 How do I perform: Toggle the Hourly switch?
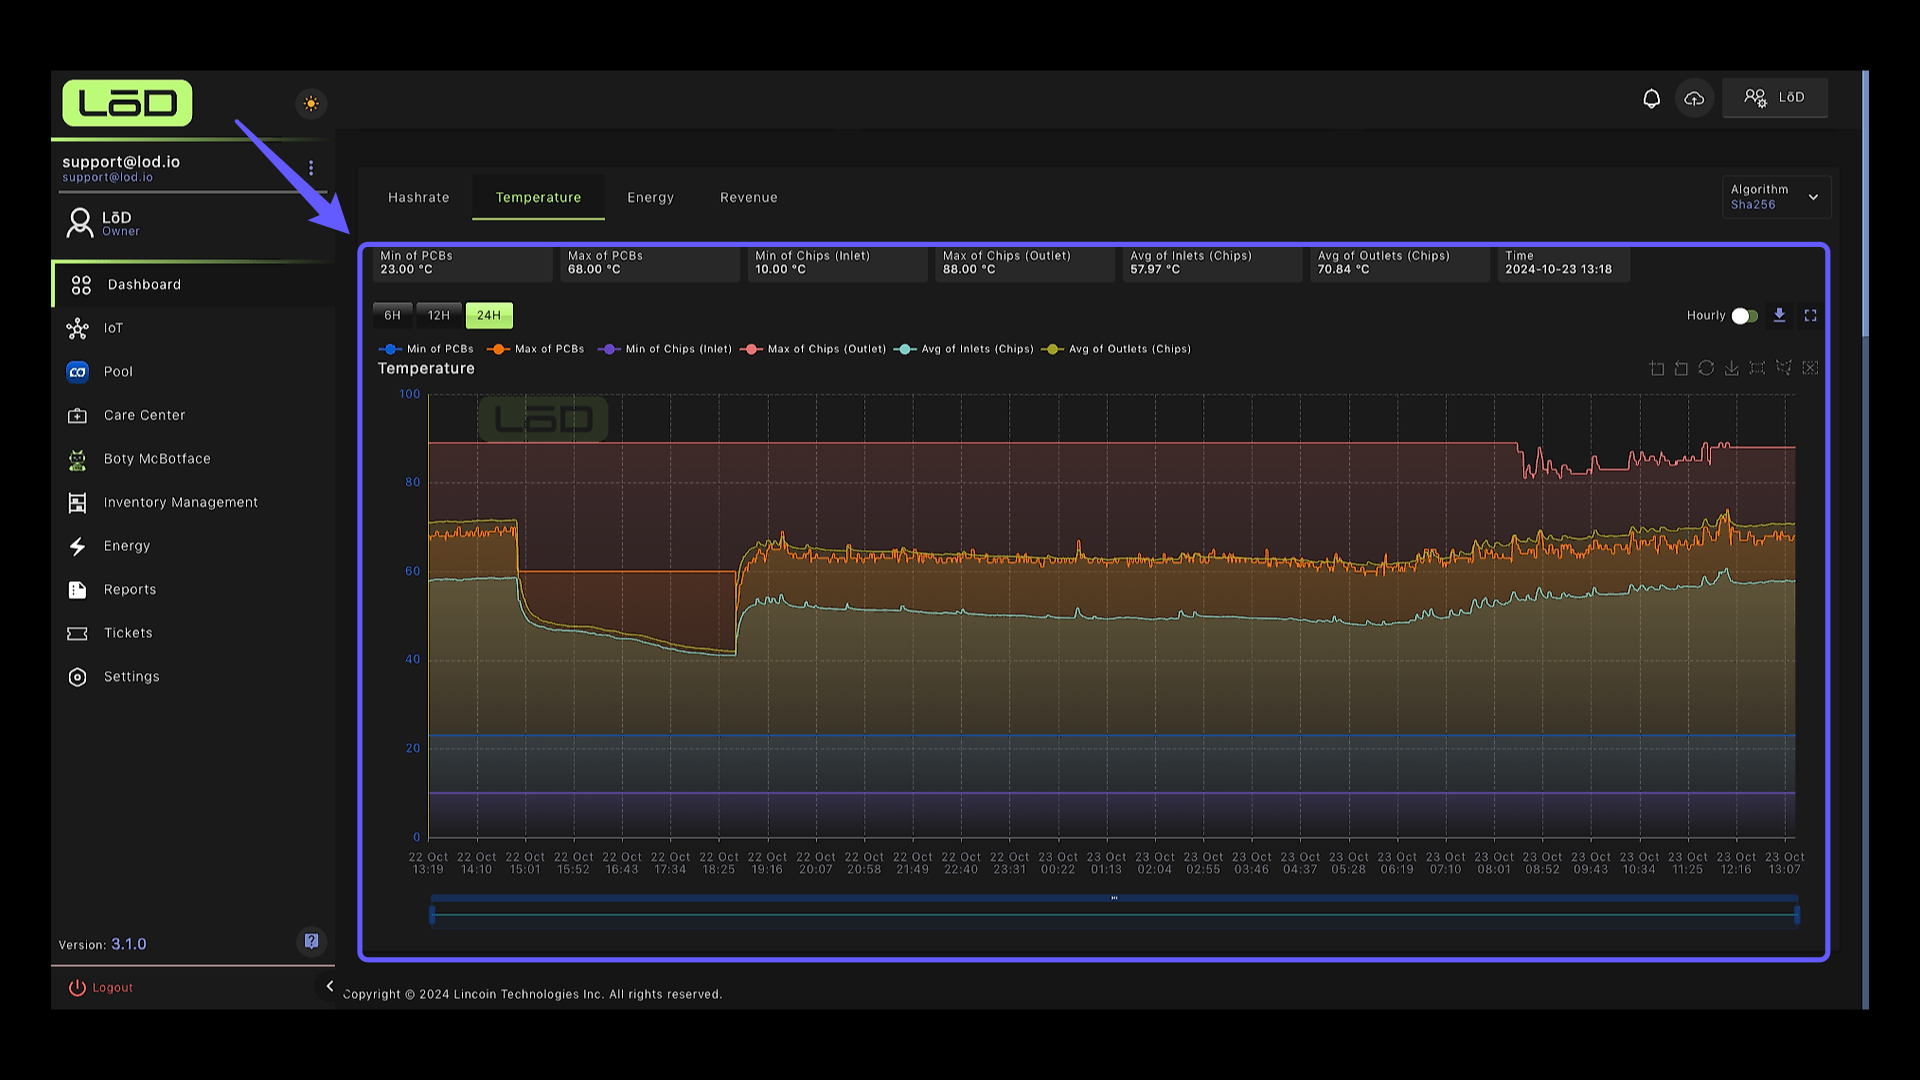pos(1745,316)
